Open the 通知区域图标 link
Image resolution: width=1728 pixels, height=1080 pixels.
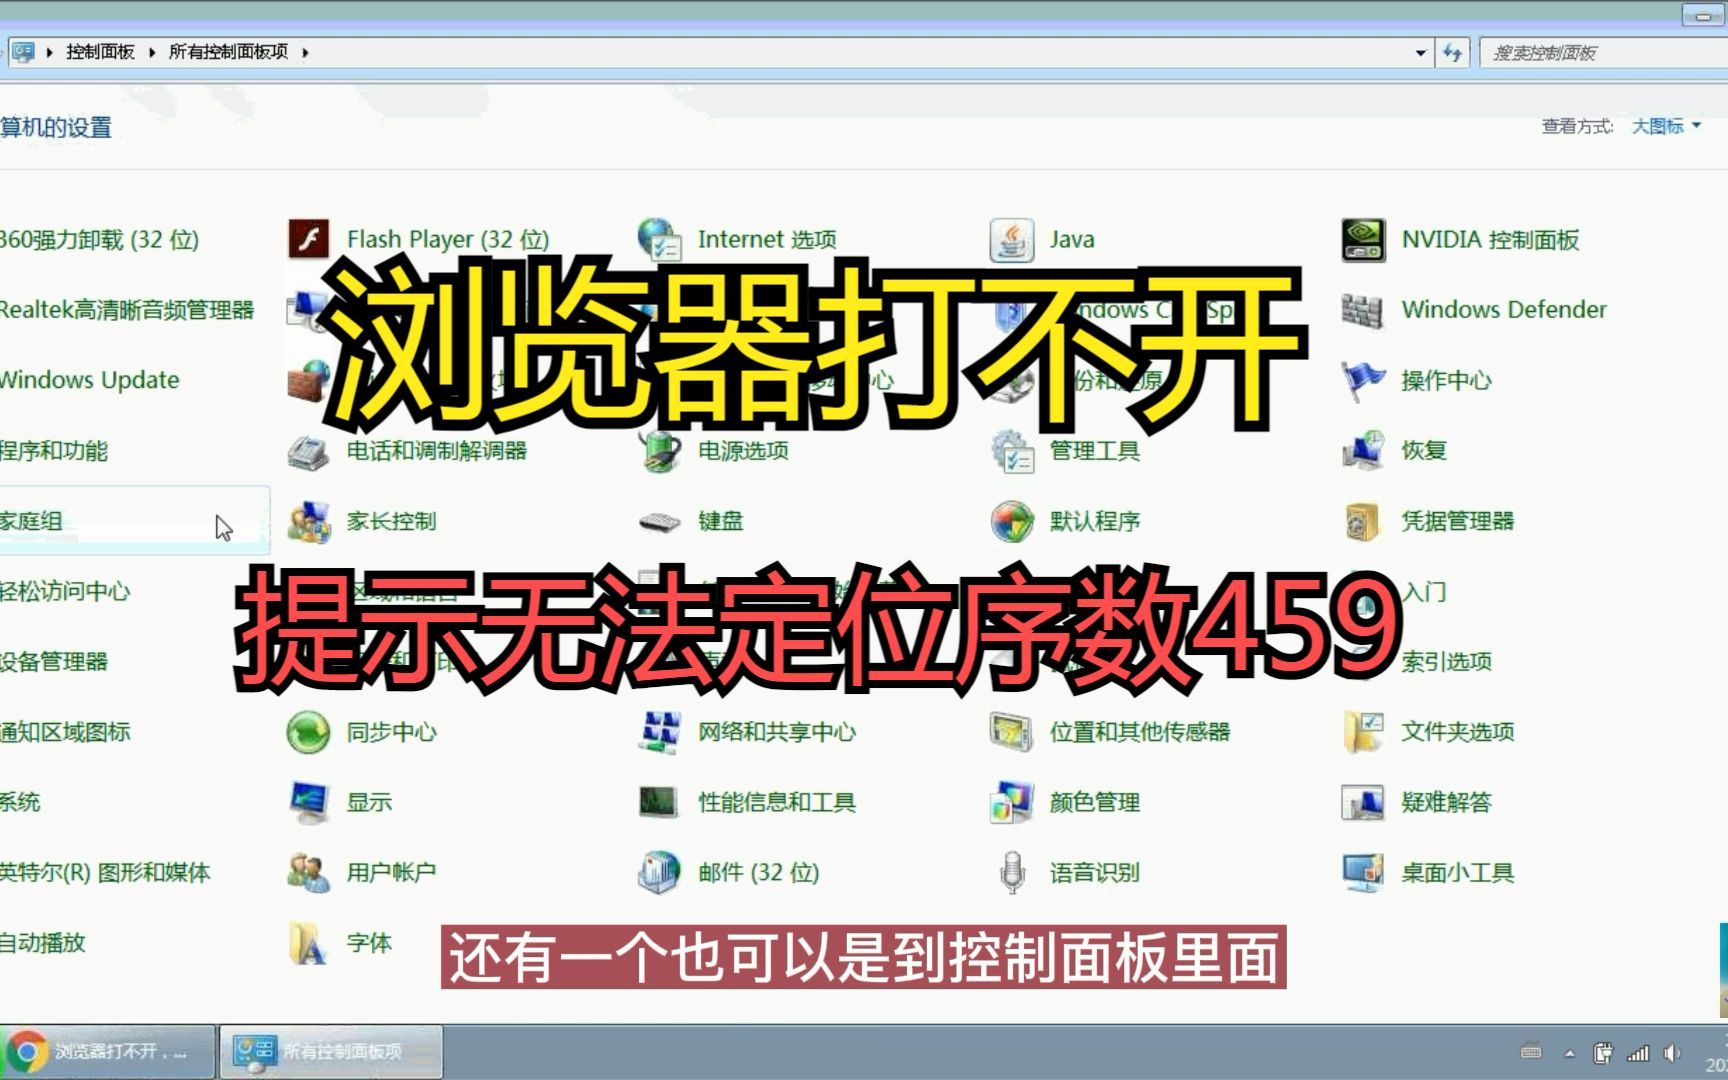point(65,732)
